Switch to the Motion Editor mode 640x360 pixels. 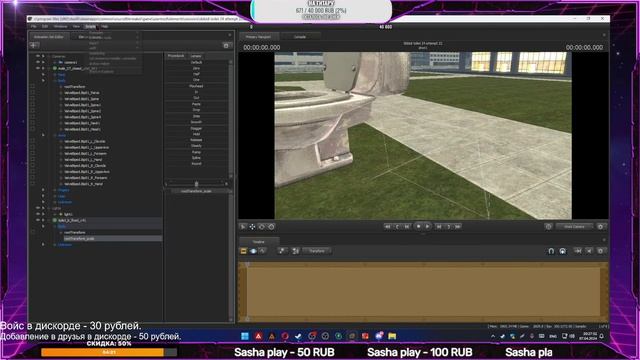coord(253,251)
